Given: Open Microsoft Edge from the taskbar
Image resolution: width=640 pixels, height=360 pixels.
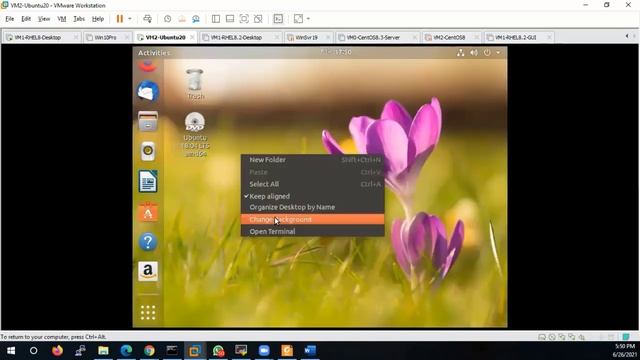Looking at the screenshot, I should (x=126, y=351).
